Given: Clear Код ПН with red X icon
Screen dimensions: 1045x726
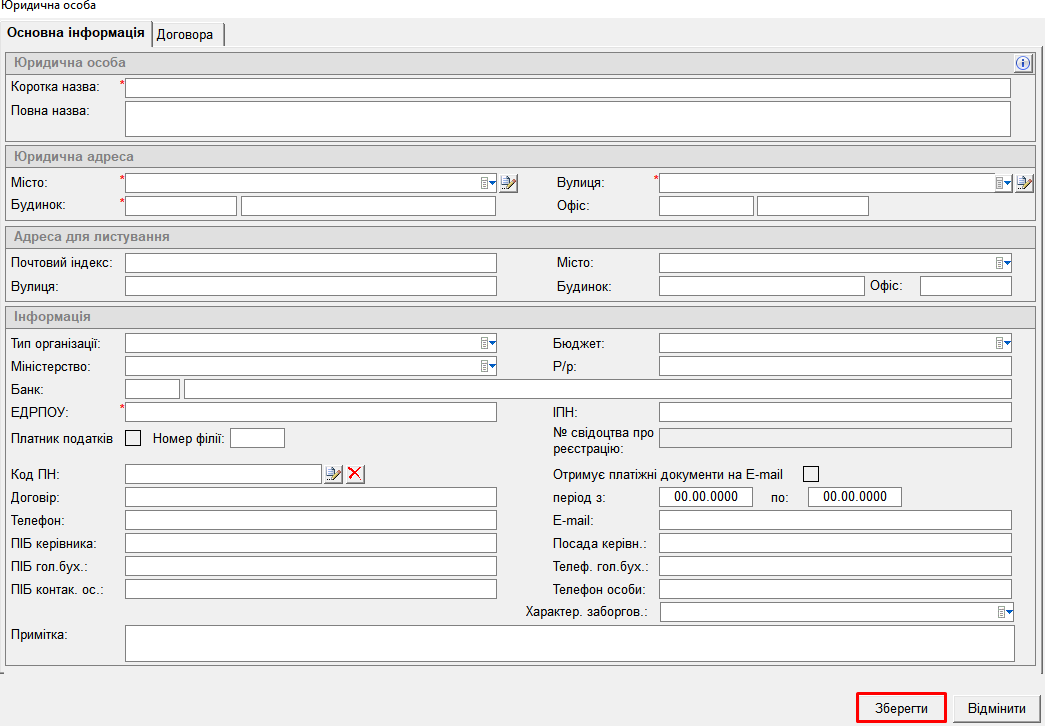Looking at the screenshot, I should [355, 474].
